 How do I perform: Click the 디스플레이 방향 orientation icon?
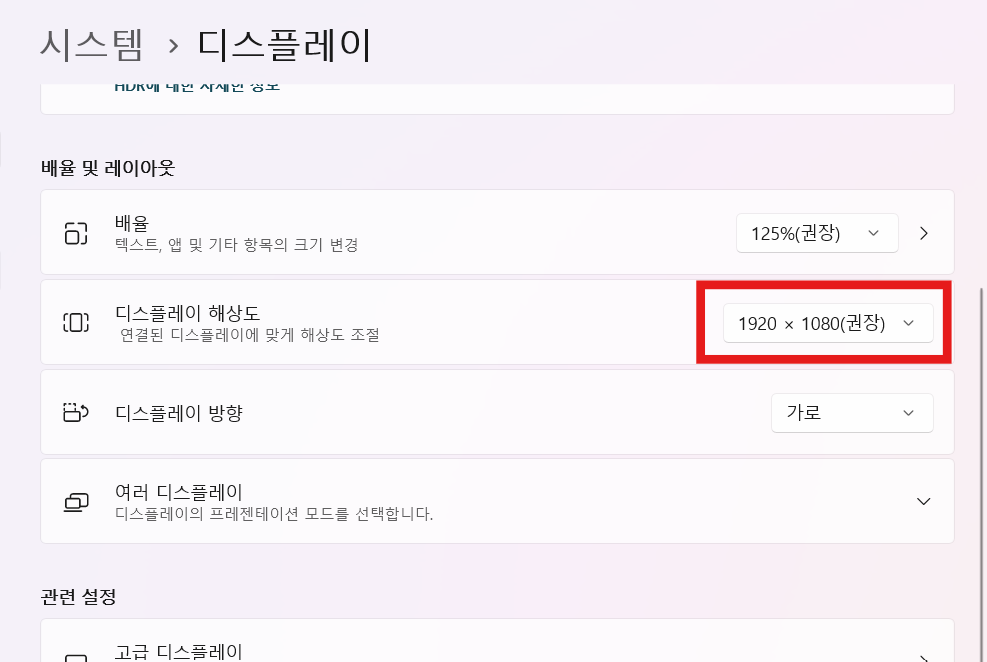(x=75, y=412)
